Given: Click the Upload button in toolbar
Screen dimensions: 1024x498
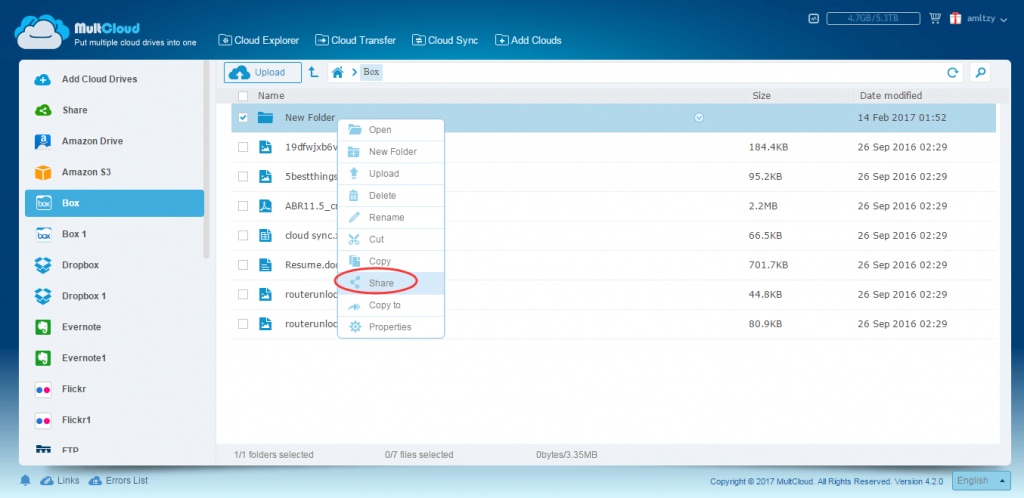Looking at the screenshot, I should (x=263, y=72).
